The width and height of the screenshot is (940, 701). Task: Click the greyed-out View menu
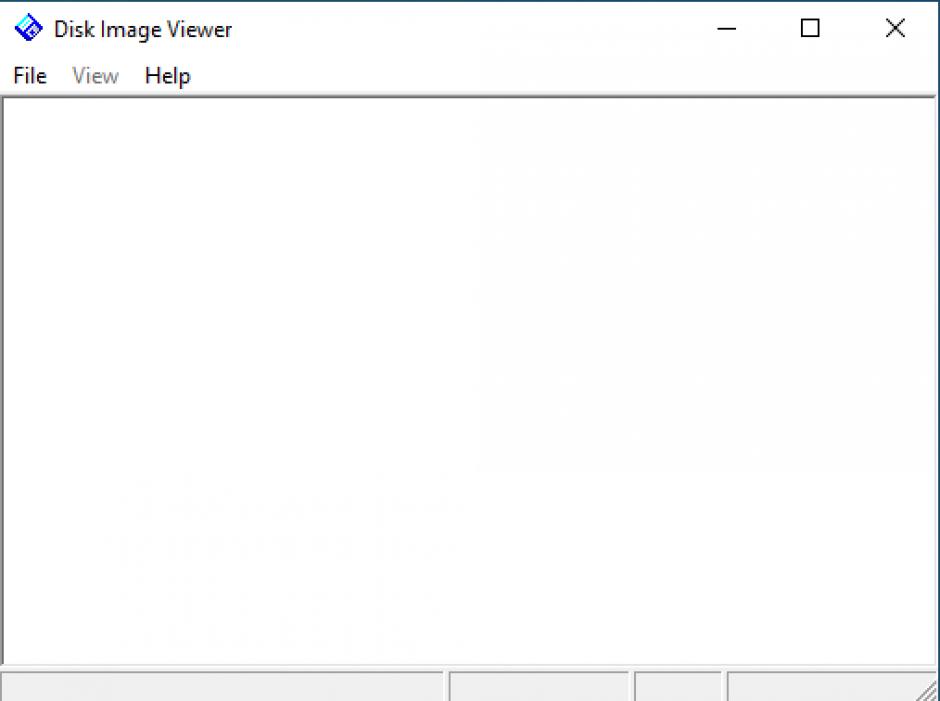96,76
